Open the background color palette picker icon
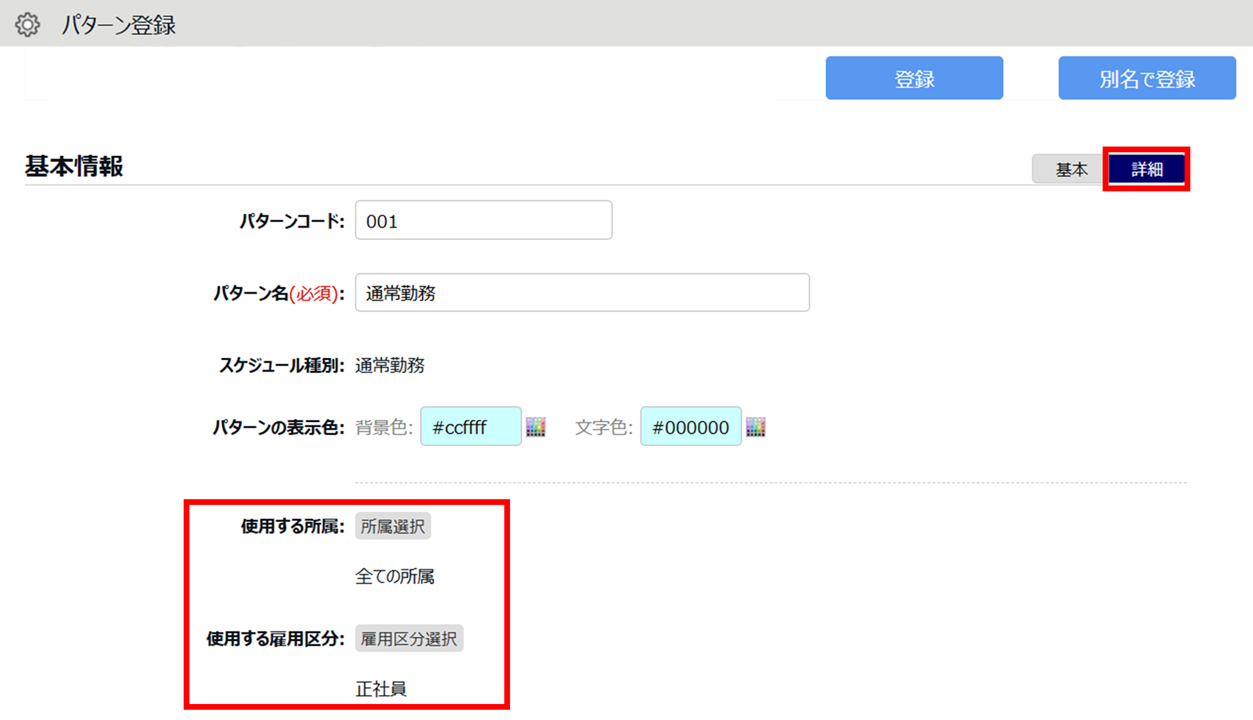The width and height of the screenshot is (1253, 720). (x=536, y=427)
